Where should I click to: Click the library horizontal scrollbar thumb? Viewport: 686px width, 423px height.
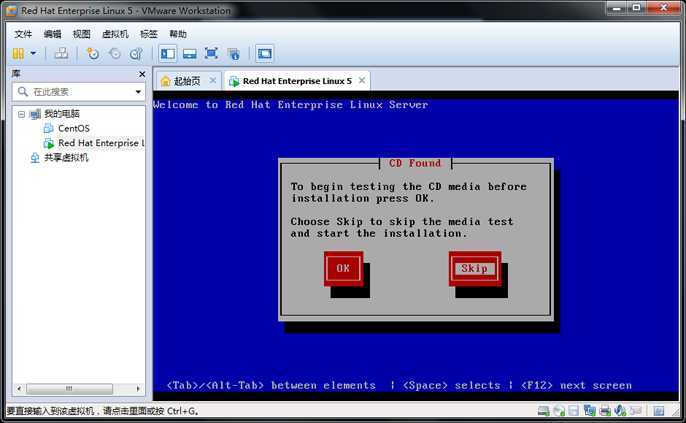(69, 388)
